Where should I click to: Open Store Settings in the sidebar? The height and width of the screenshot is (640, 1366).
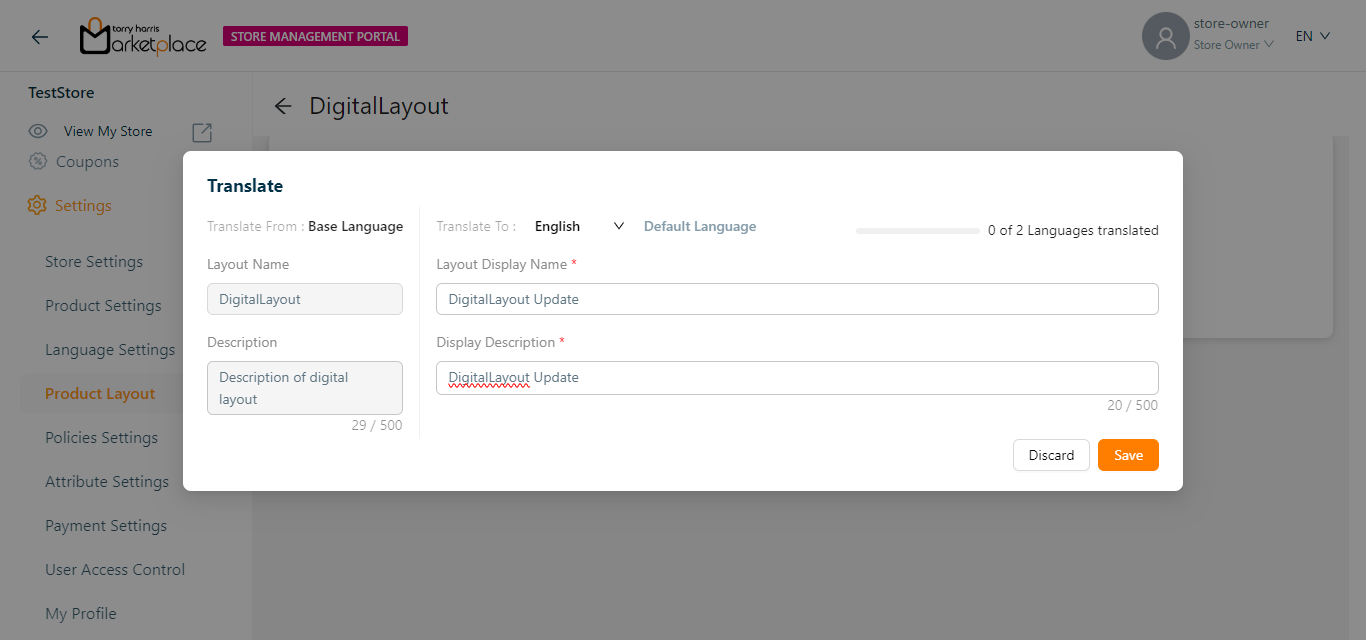94,262
